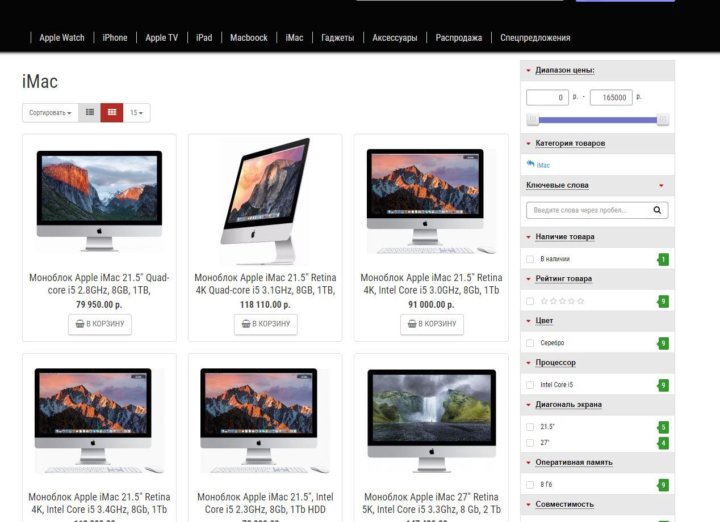Check the В наличии availability checkbox
This screenshot has width=720, height=522.
click(x=530, y=259)
